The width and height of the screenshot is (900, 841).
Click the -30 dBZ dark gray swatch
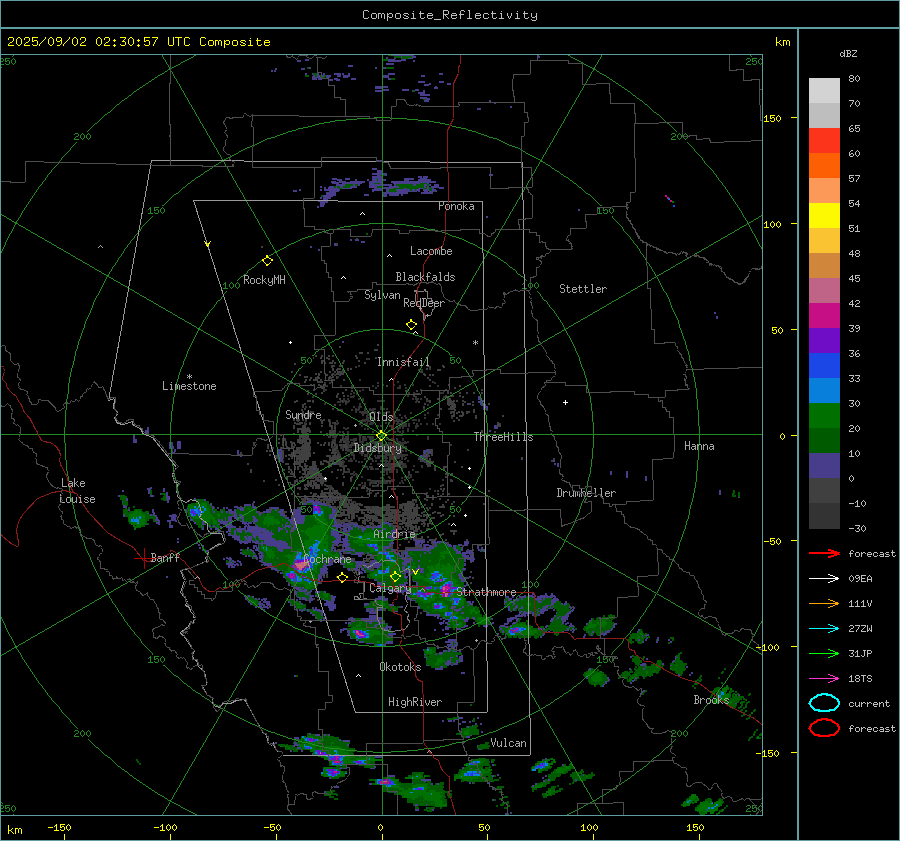click(x=824, y=516)
